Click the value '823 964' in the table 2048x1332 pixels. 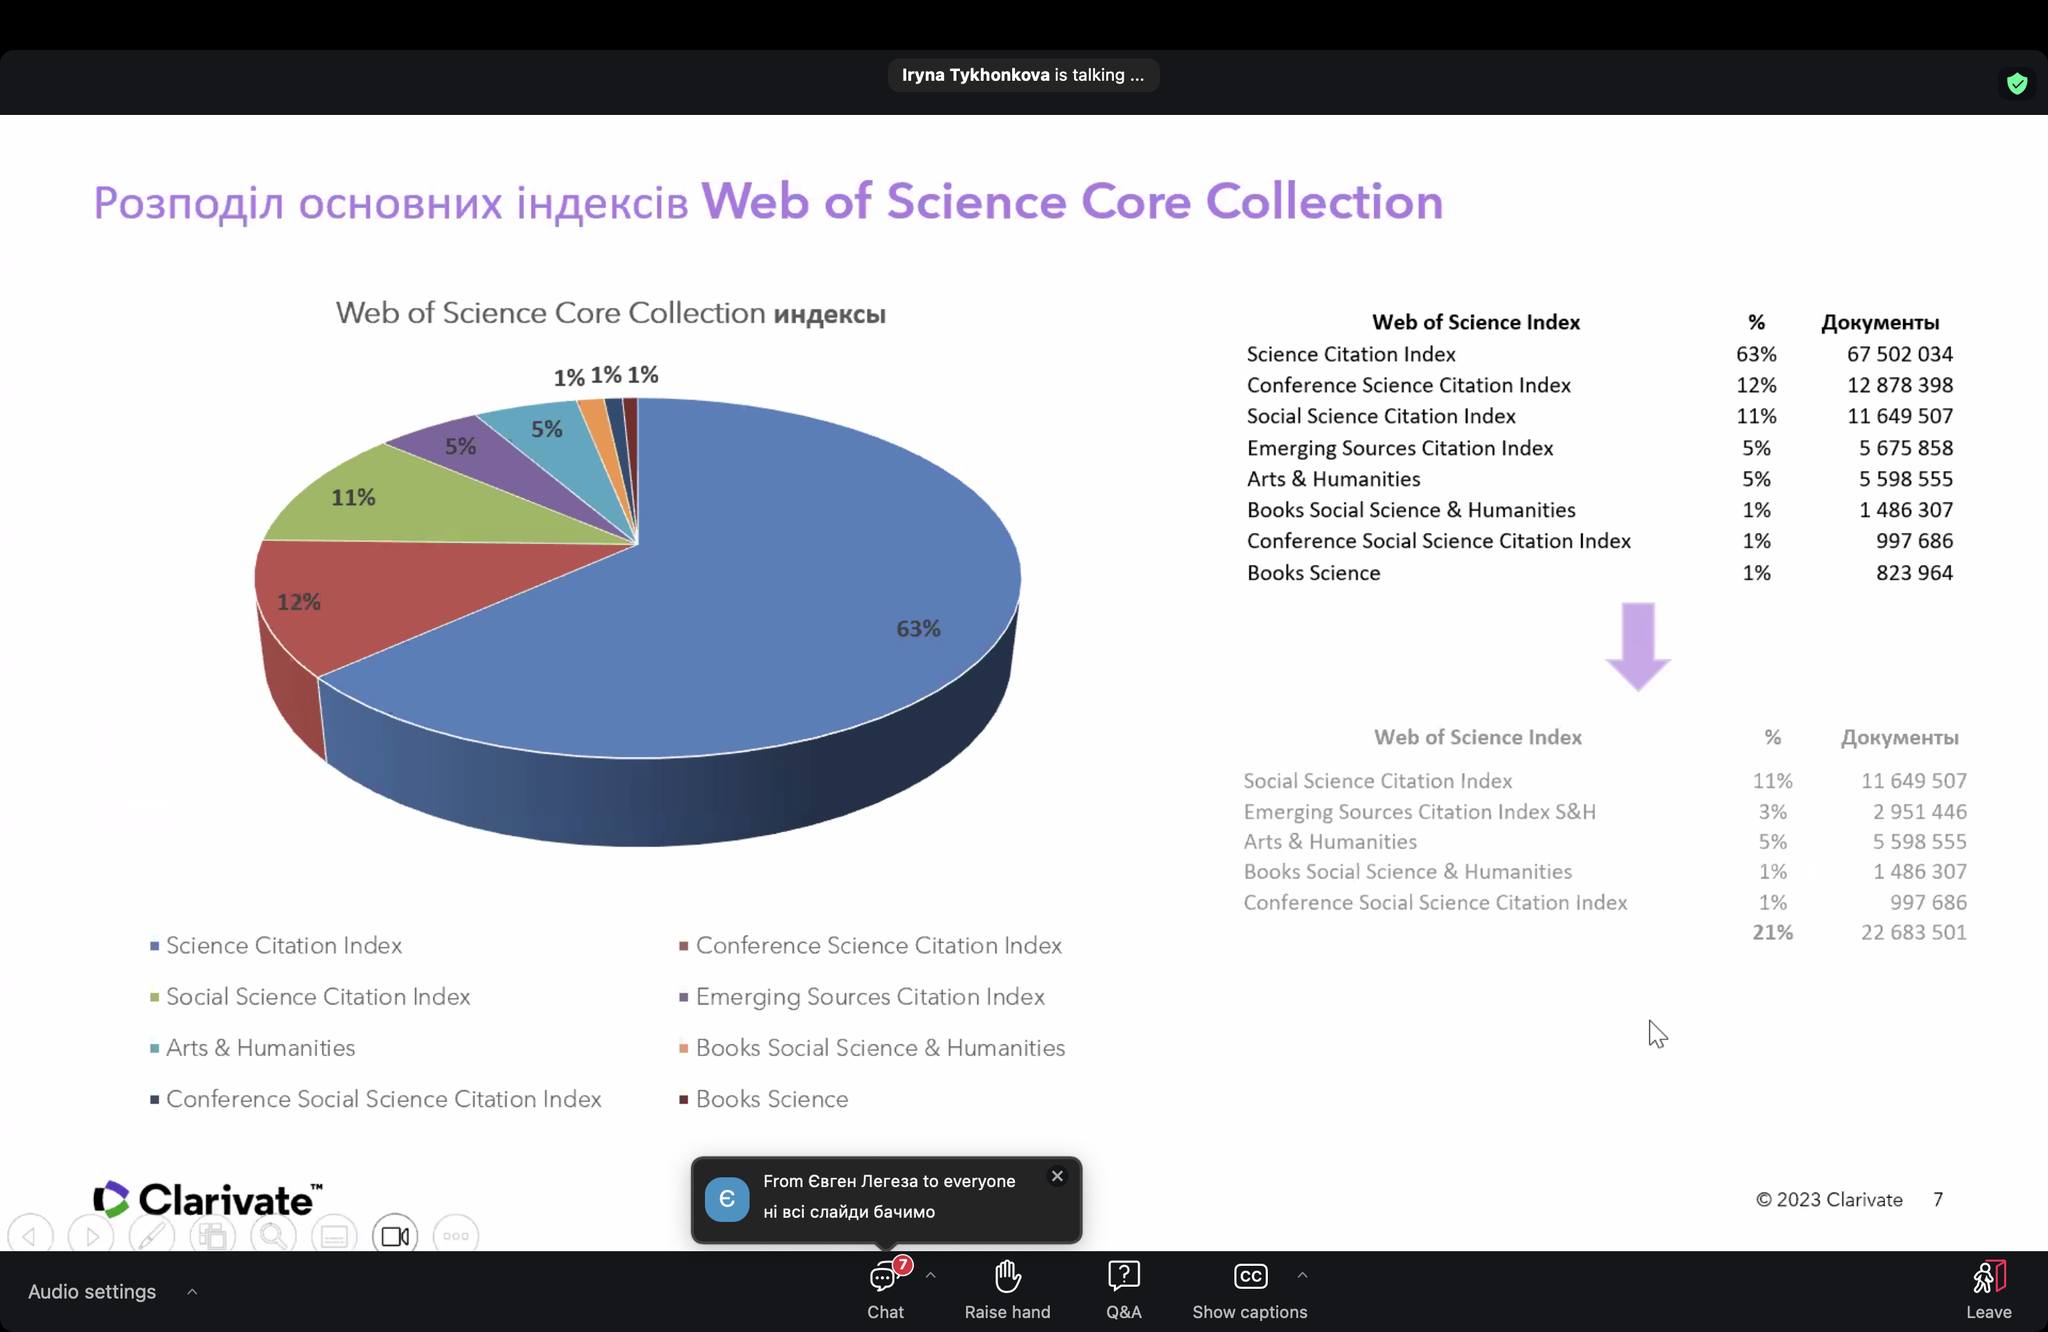[x=1914, y=573]
